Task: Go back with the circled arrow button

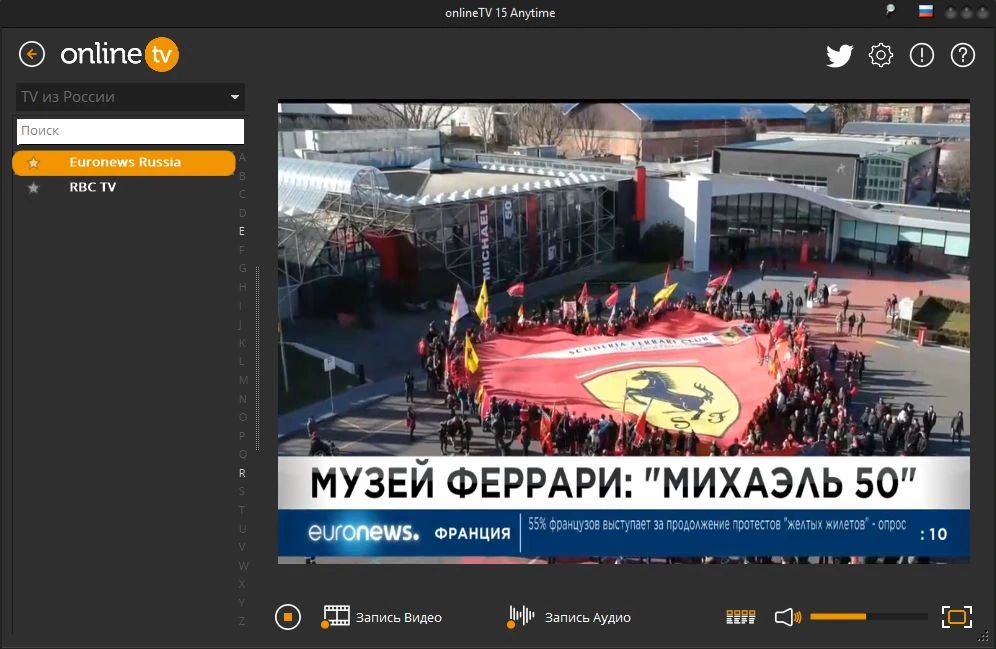Action: click(32, 54)
